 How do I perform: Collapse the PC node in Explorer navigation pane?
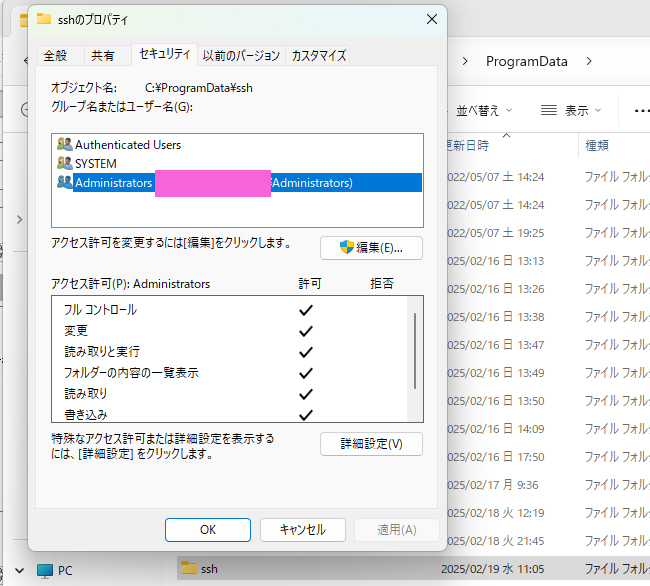point(19,571)
